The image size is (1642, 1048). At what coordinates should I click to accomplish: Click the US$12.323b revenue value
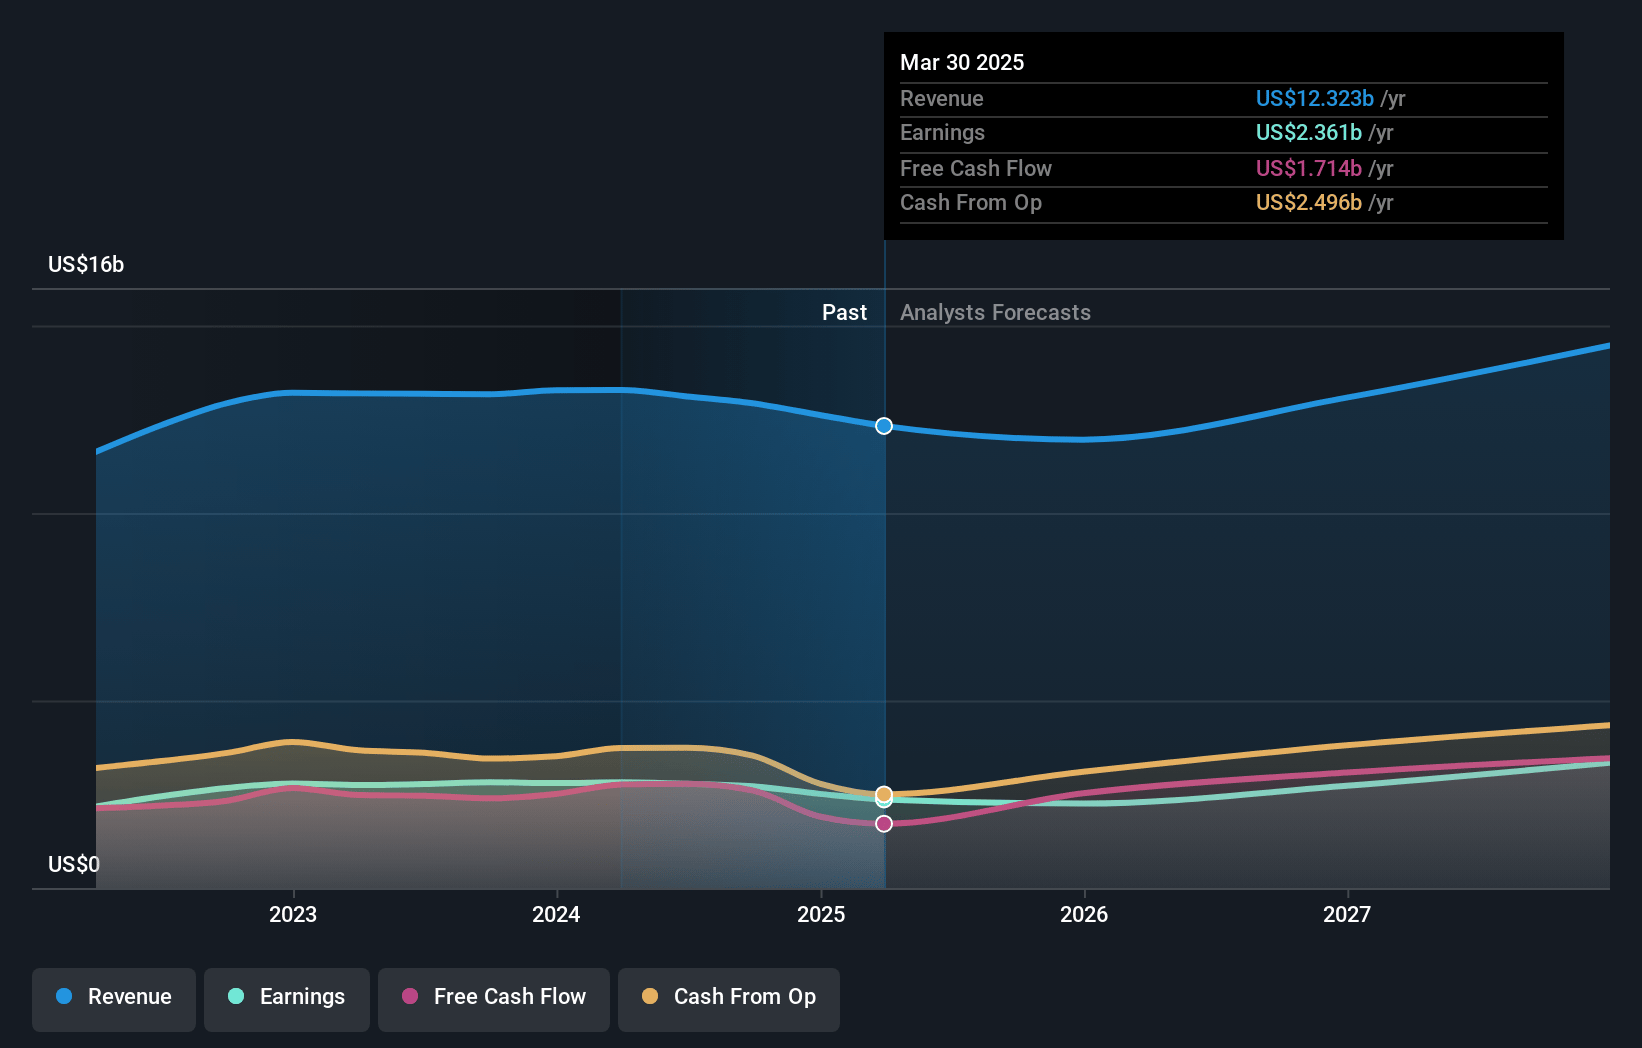click(x=1314, y=98)
